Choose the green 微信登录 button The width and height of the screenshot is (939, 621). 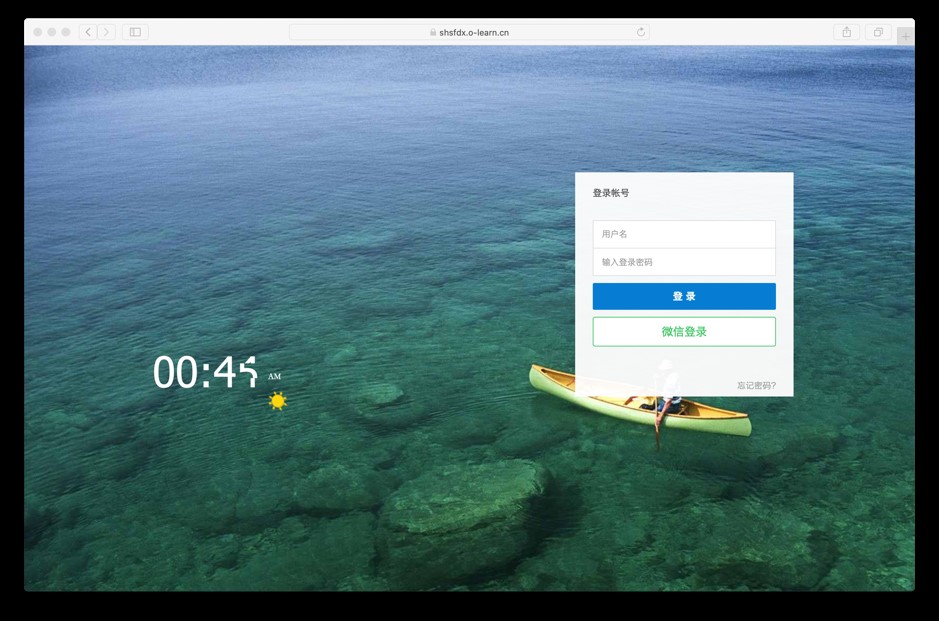click(684, 331)
